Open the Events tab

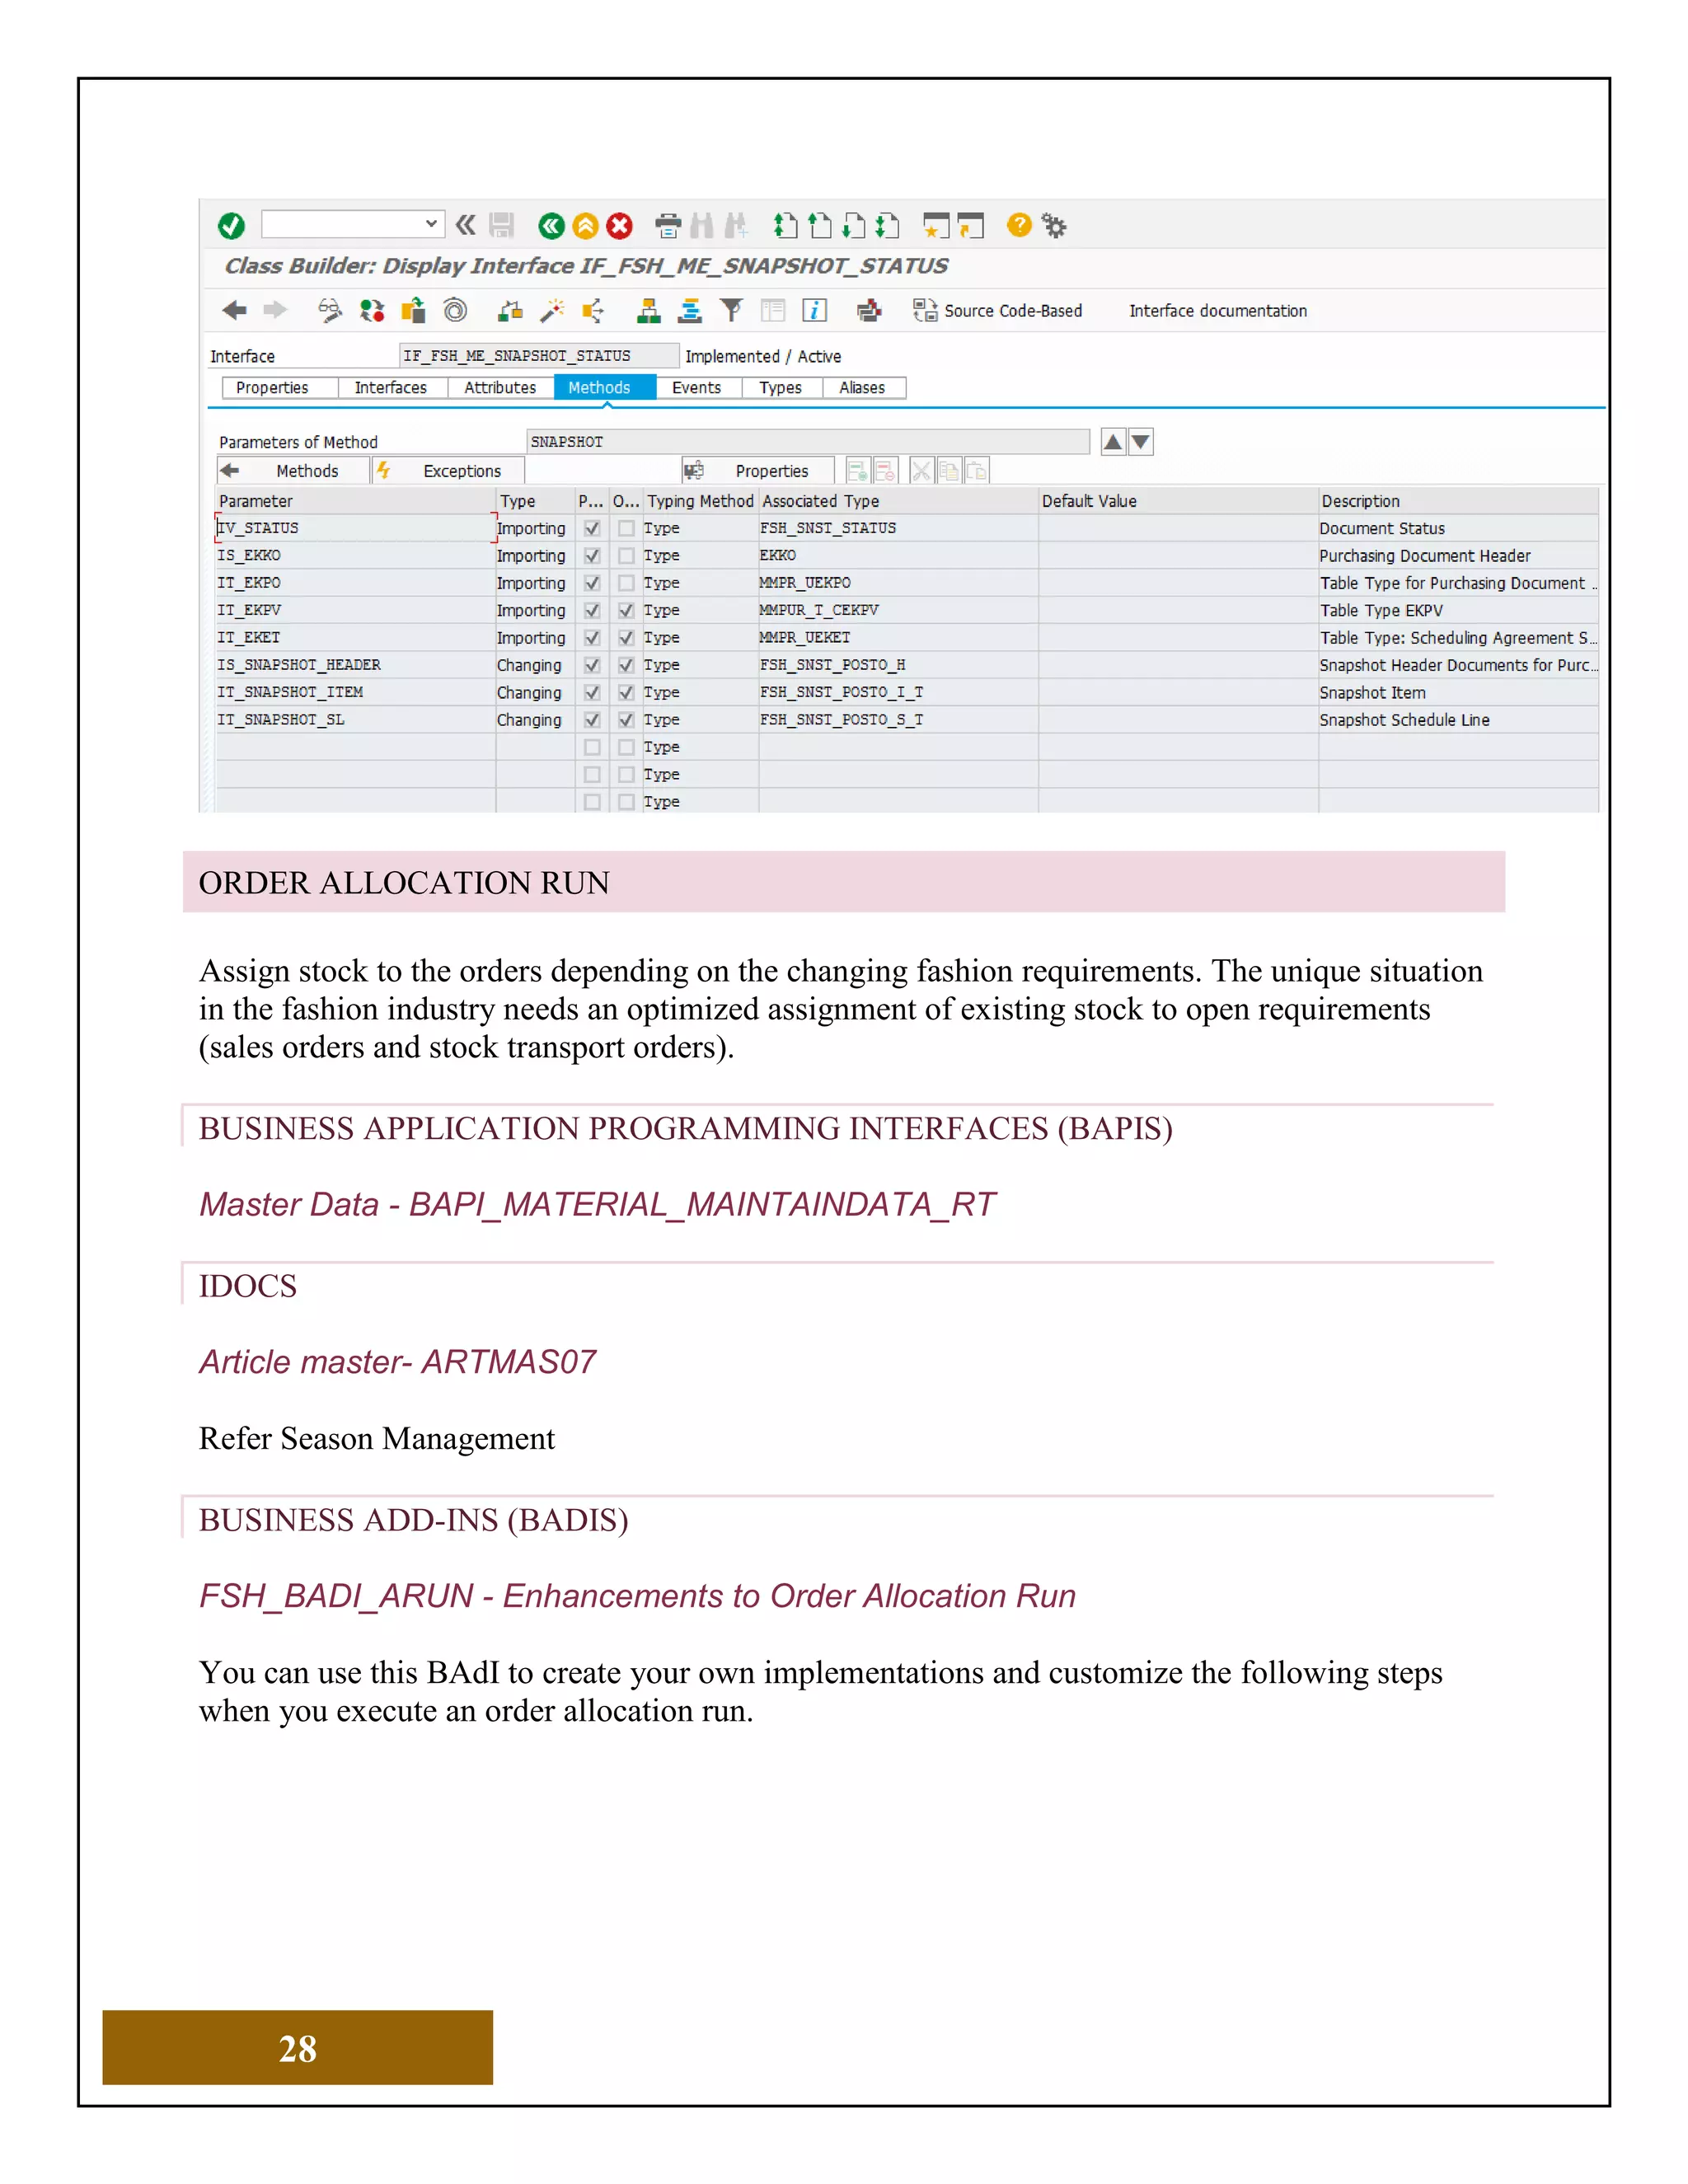tap(696, 388)
